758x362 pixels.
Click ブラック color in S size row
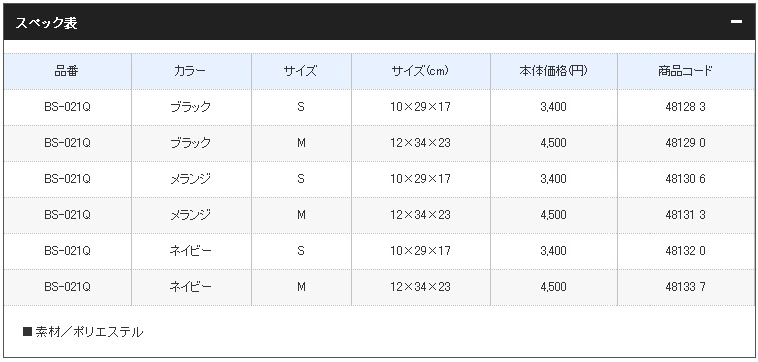[x=191, y=107]
